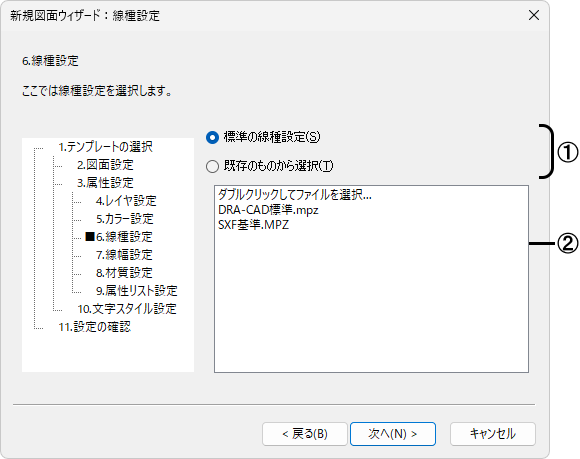The image size is (580, 459).
Task: Click the 次へ(N) button
Action: point(392,433)
